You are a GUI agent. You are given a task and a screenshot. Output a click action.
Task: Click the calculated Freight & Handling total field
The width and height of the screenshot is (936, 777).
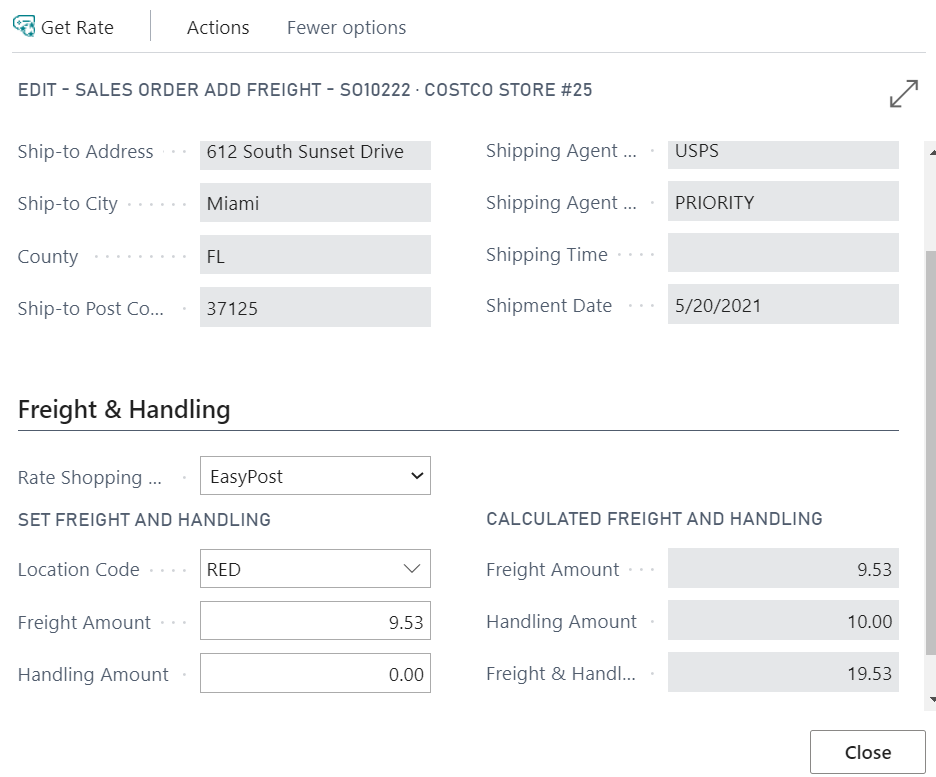coord(783,673)
